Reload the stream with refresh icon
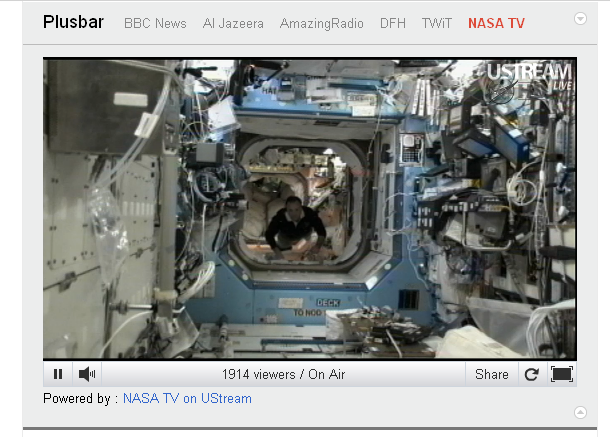 [531, 374]
